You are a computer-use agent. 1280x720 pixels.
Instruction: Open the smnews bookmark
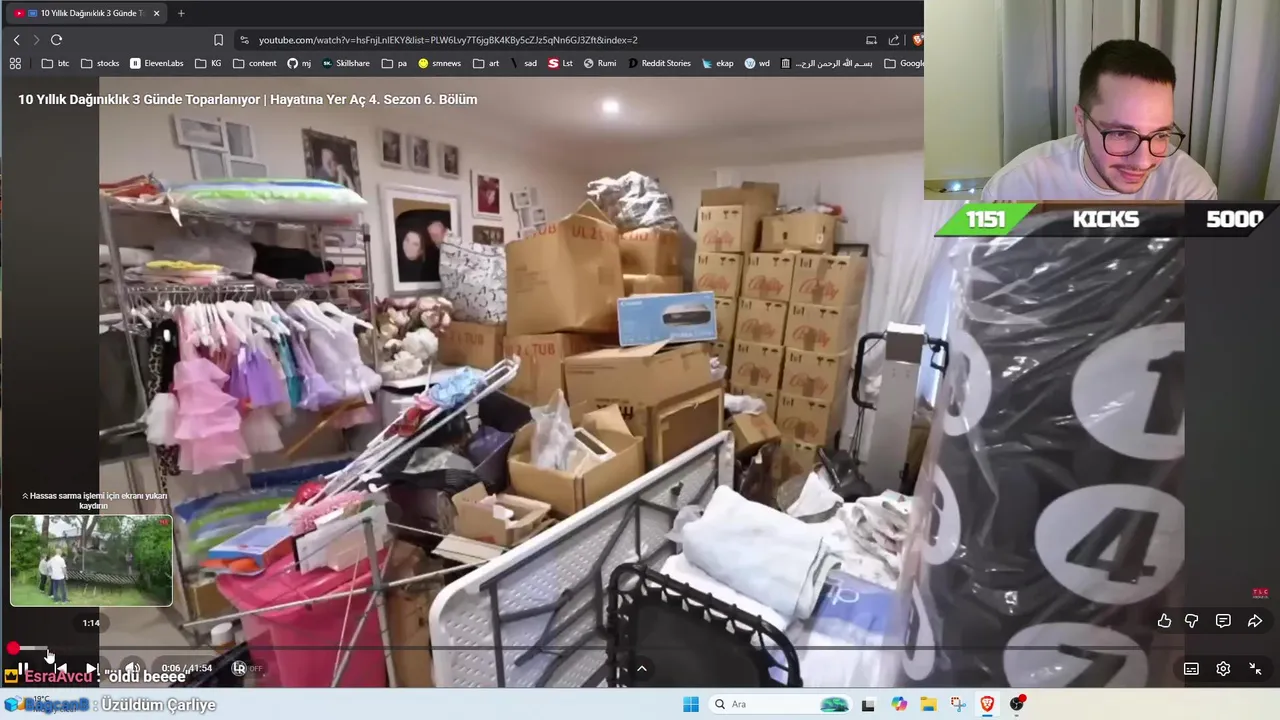pyautogui.click(x=440, y=63)
